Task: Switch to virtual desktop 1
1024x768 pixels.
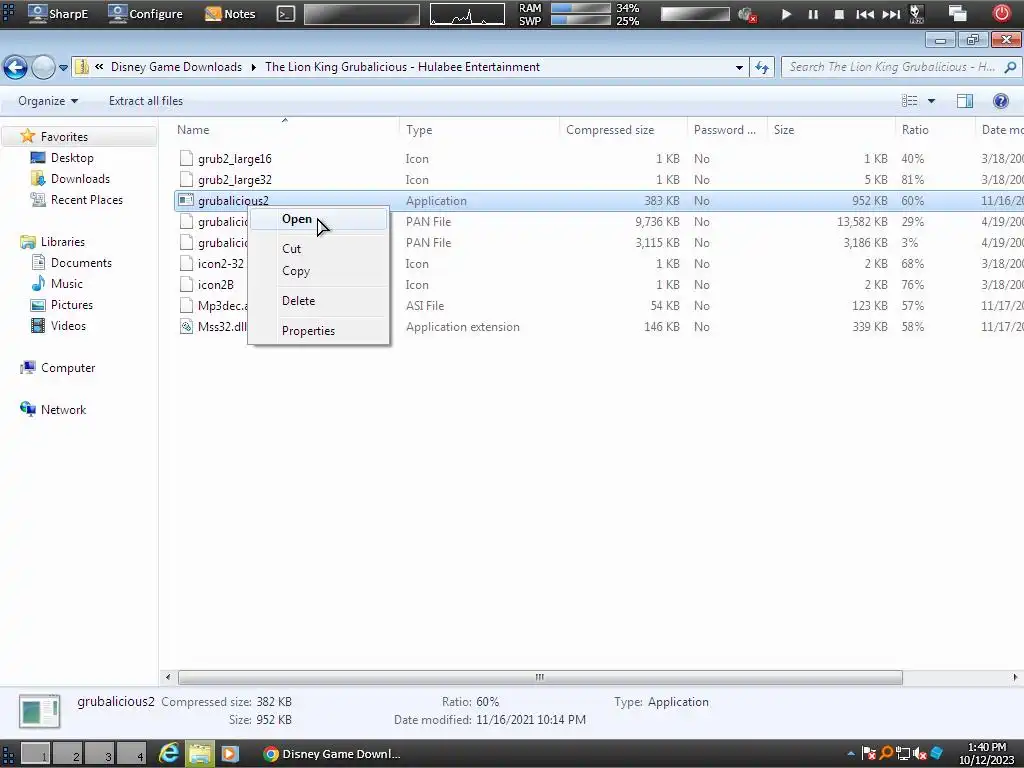Action: (35, 754)
